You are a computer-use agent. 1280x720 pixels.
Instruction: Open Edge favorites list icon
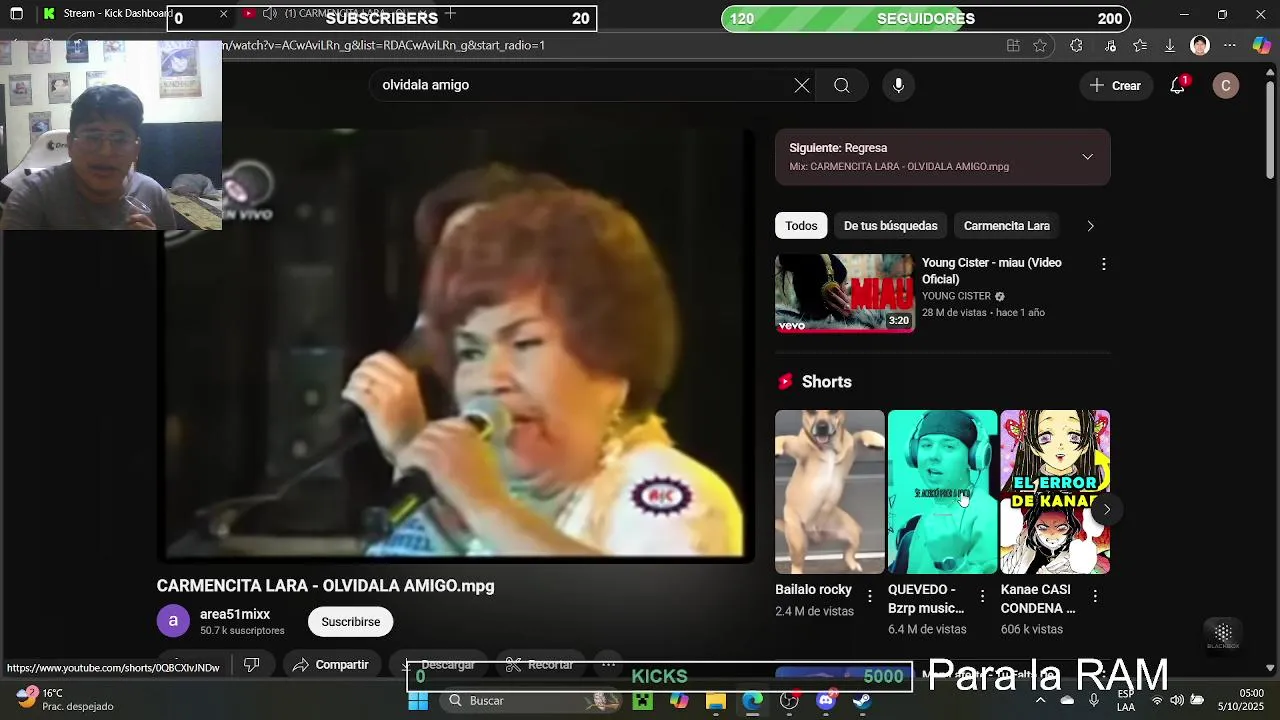(x=1140, y=45)
